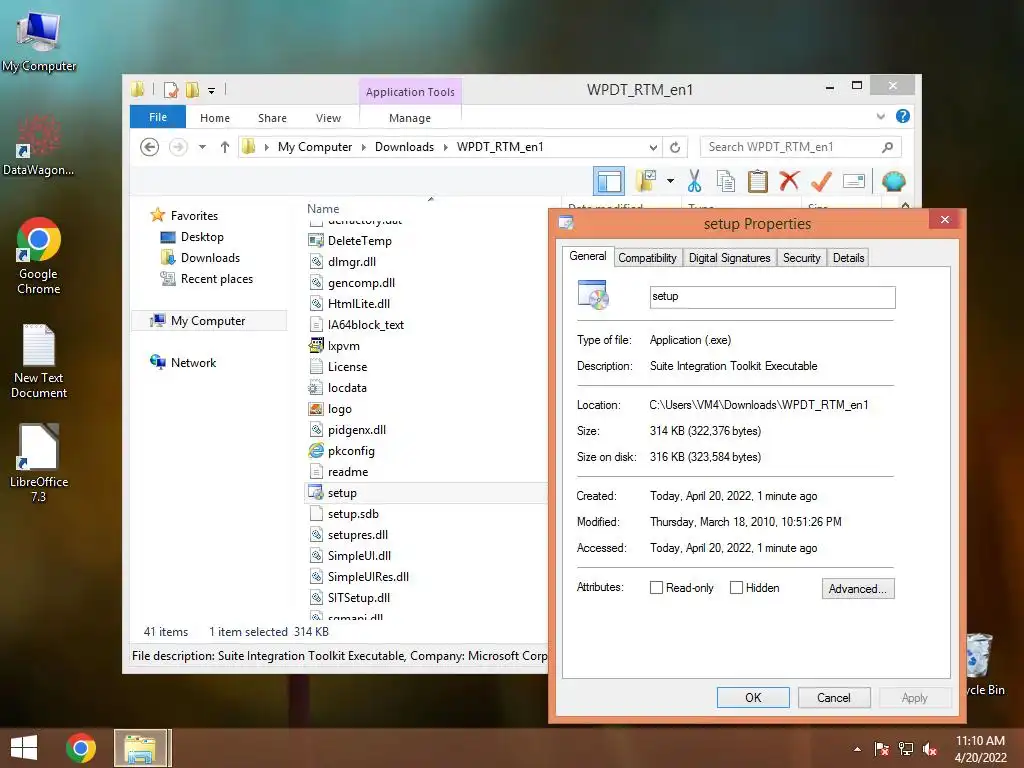Click the Name column header
Viewport: 1024px width, 768px height.
click(323, 208)
